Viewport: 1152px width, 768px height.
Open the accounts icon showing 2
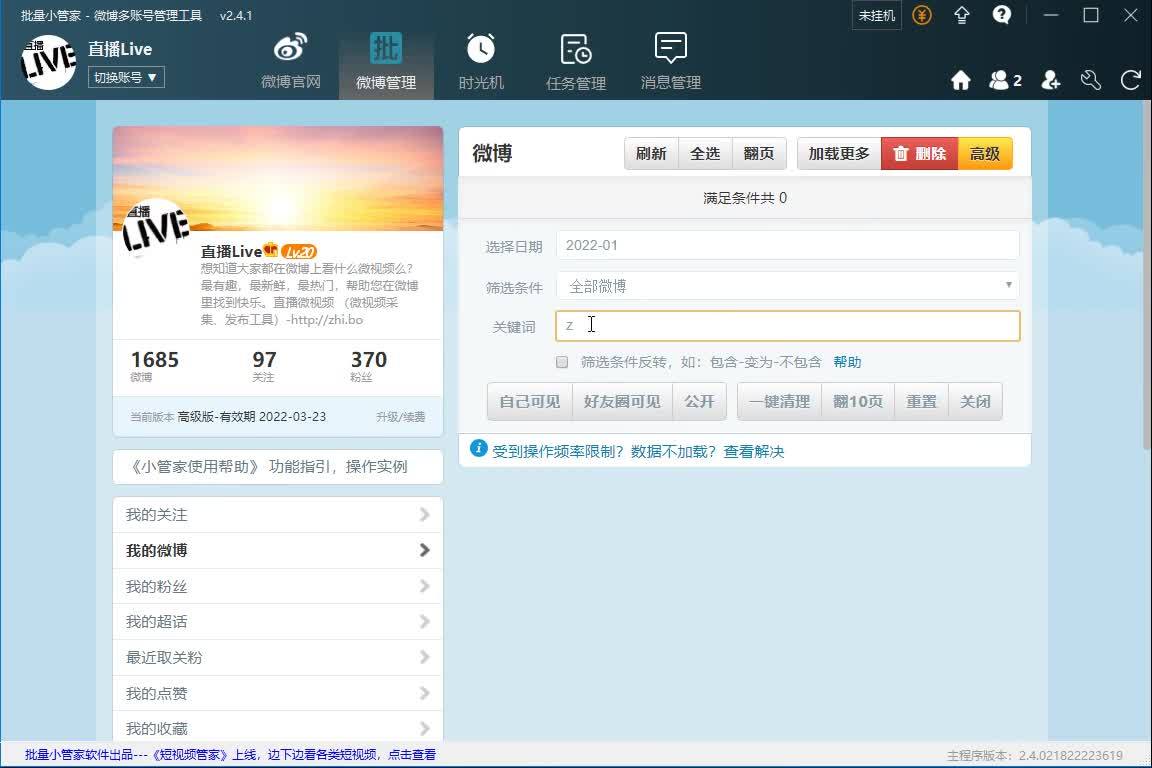tap(1004, 81)
